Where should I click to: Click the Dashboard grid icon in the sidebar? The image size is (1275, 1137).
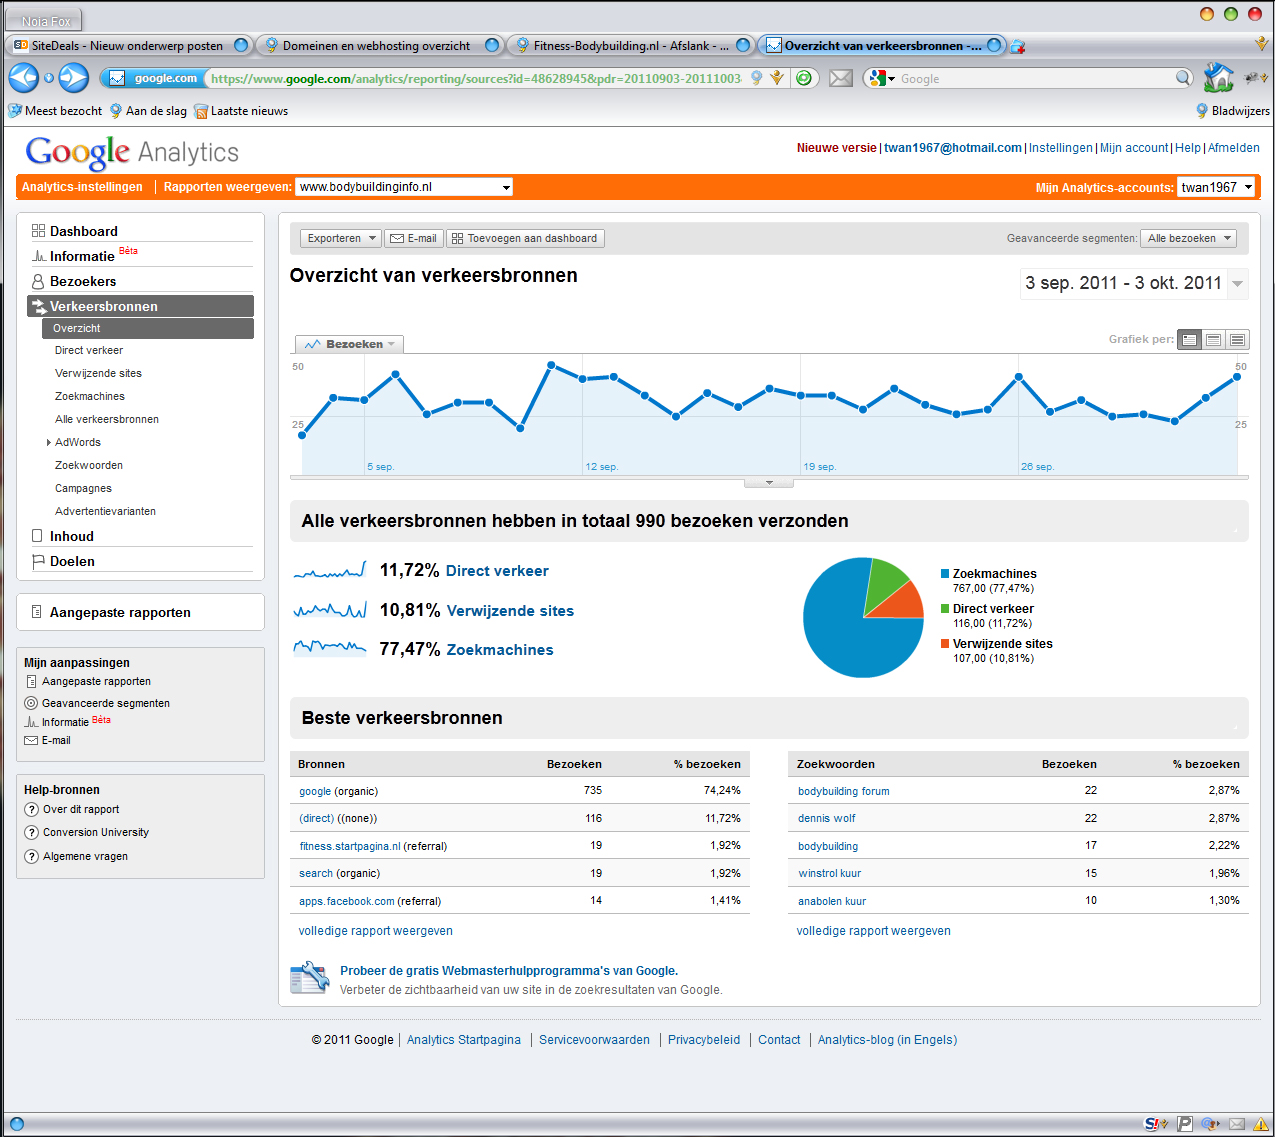[38, 230]
